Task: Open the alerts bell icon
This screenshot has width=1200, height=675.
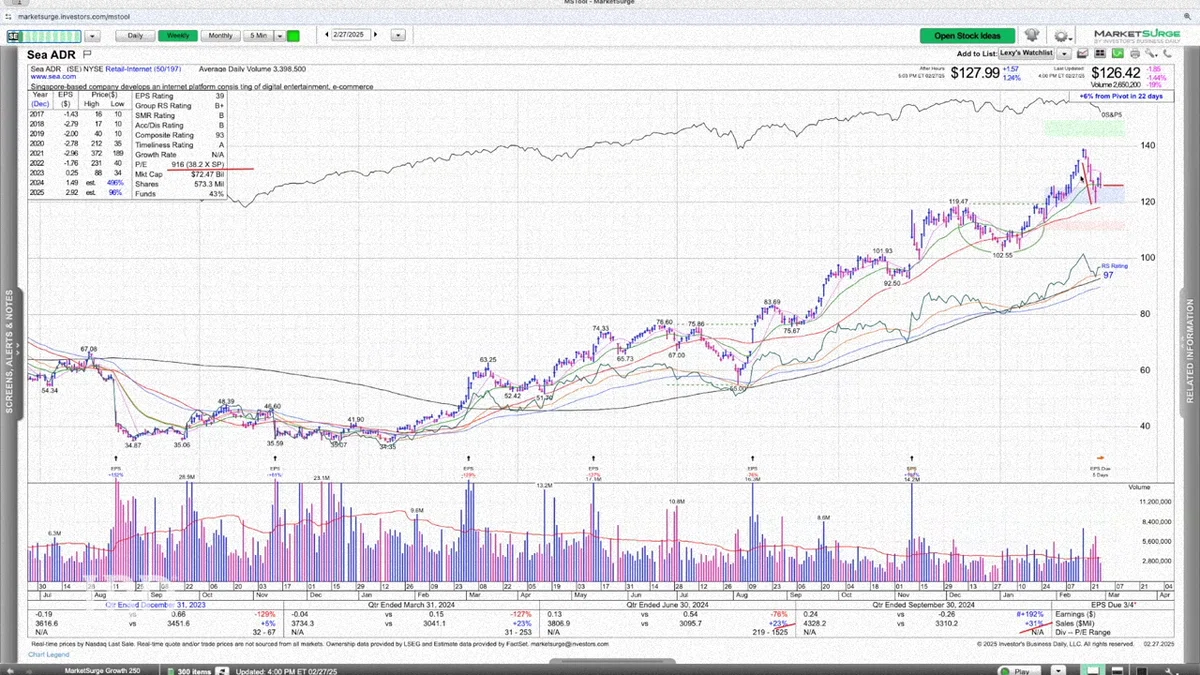Action: coord(1032,36)
